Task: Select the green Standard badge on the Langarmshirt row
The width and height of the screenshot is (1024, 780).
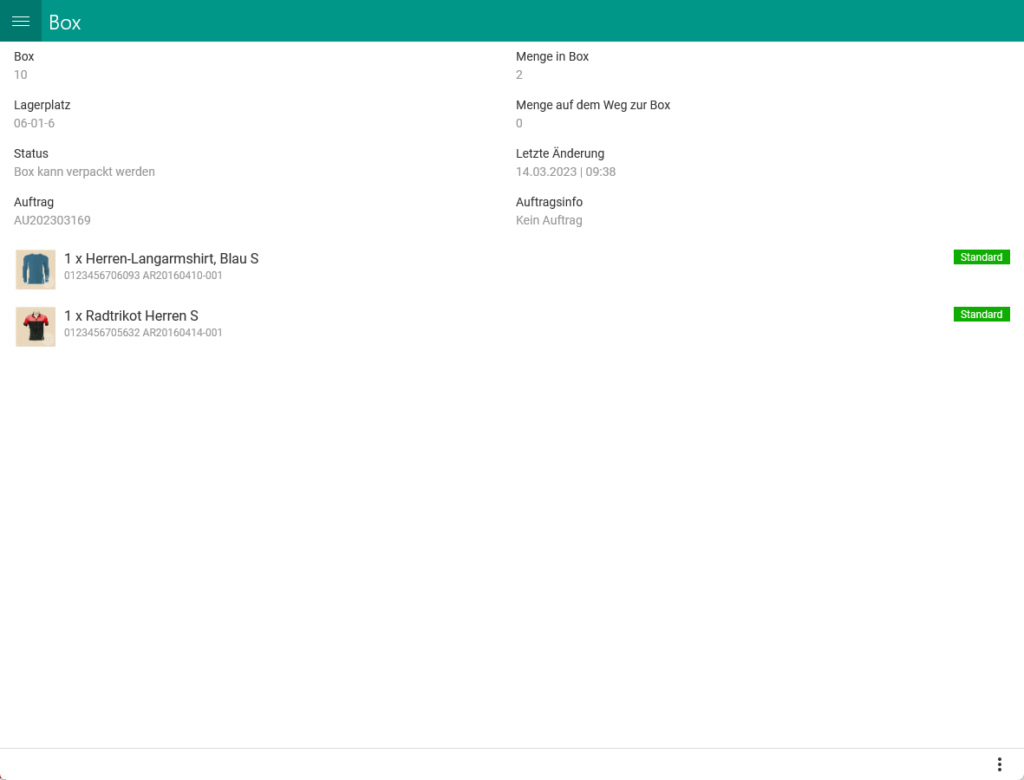Action: pyautogui.click(x=981, y=257)
